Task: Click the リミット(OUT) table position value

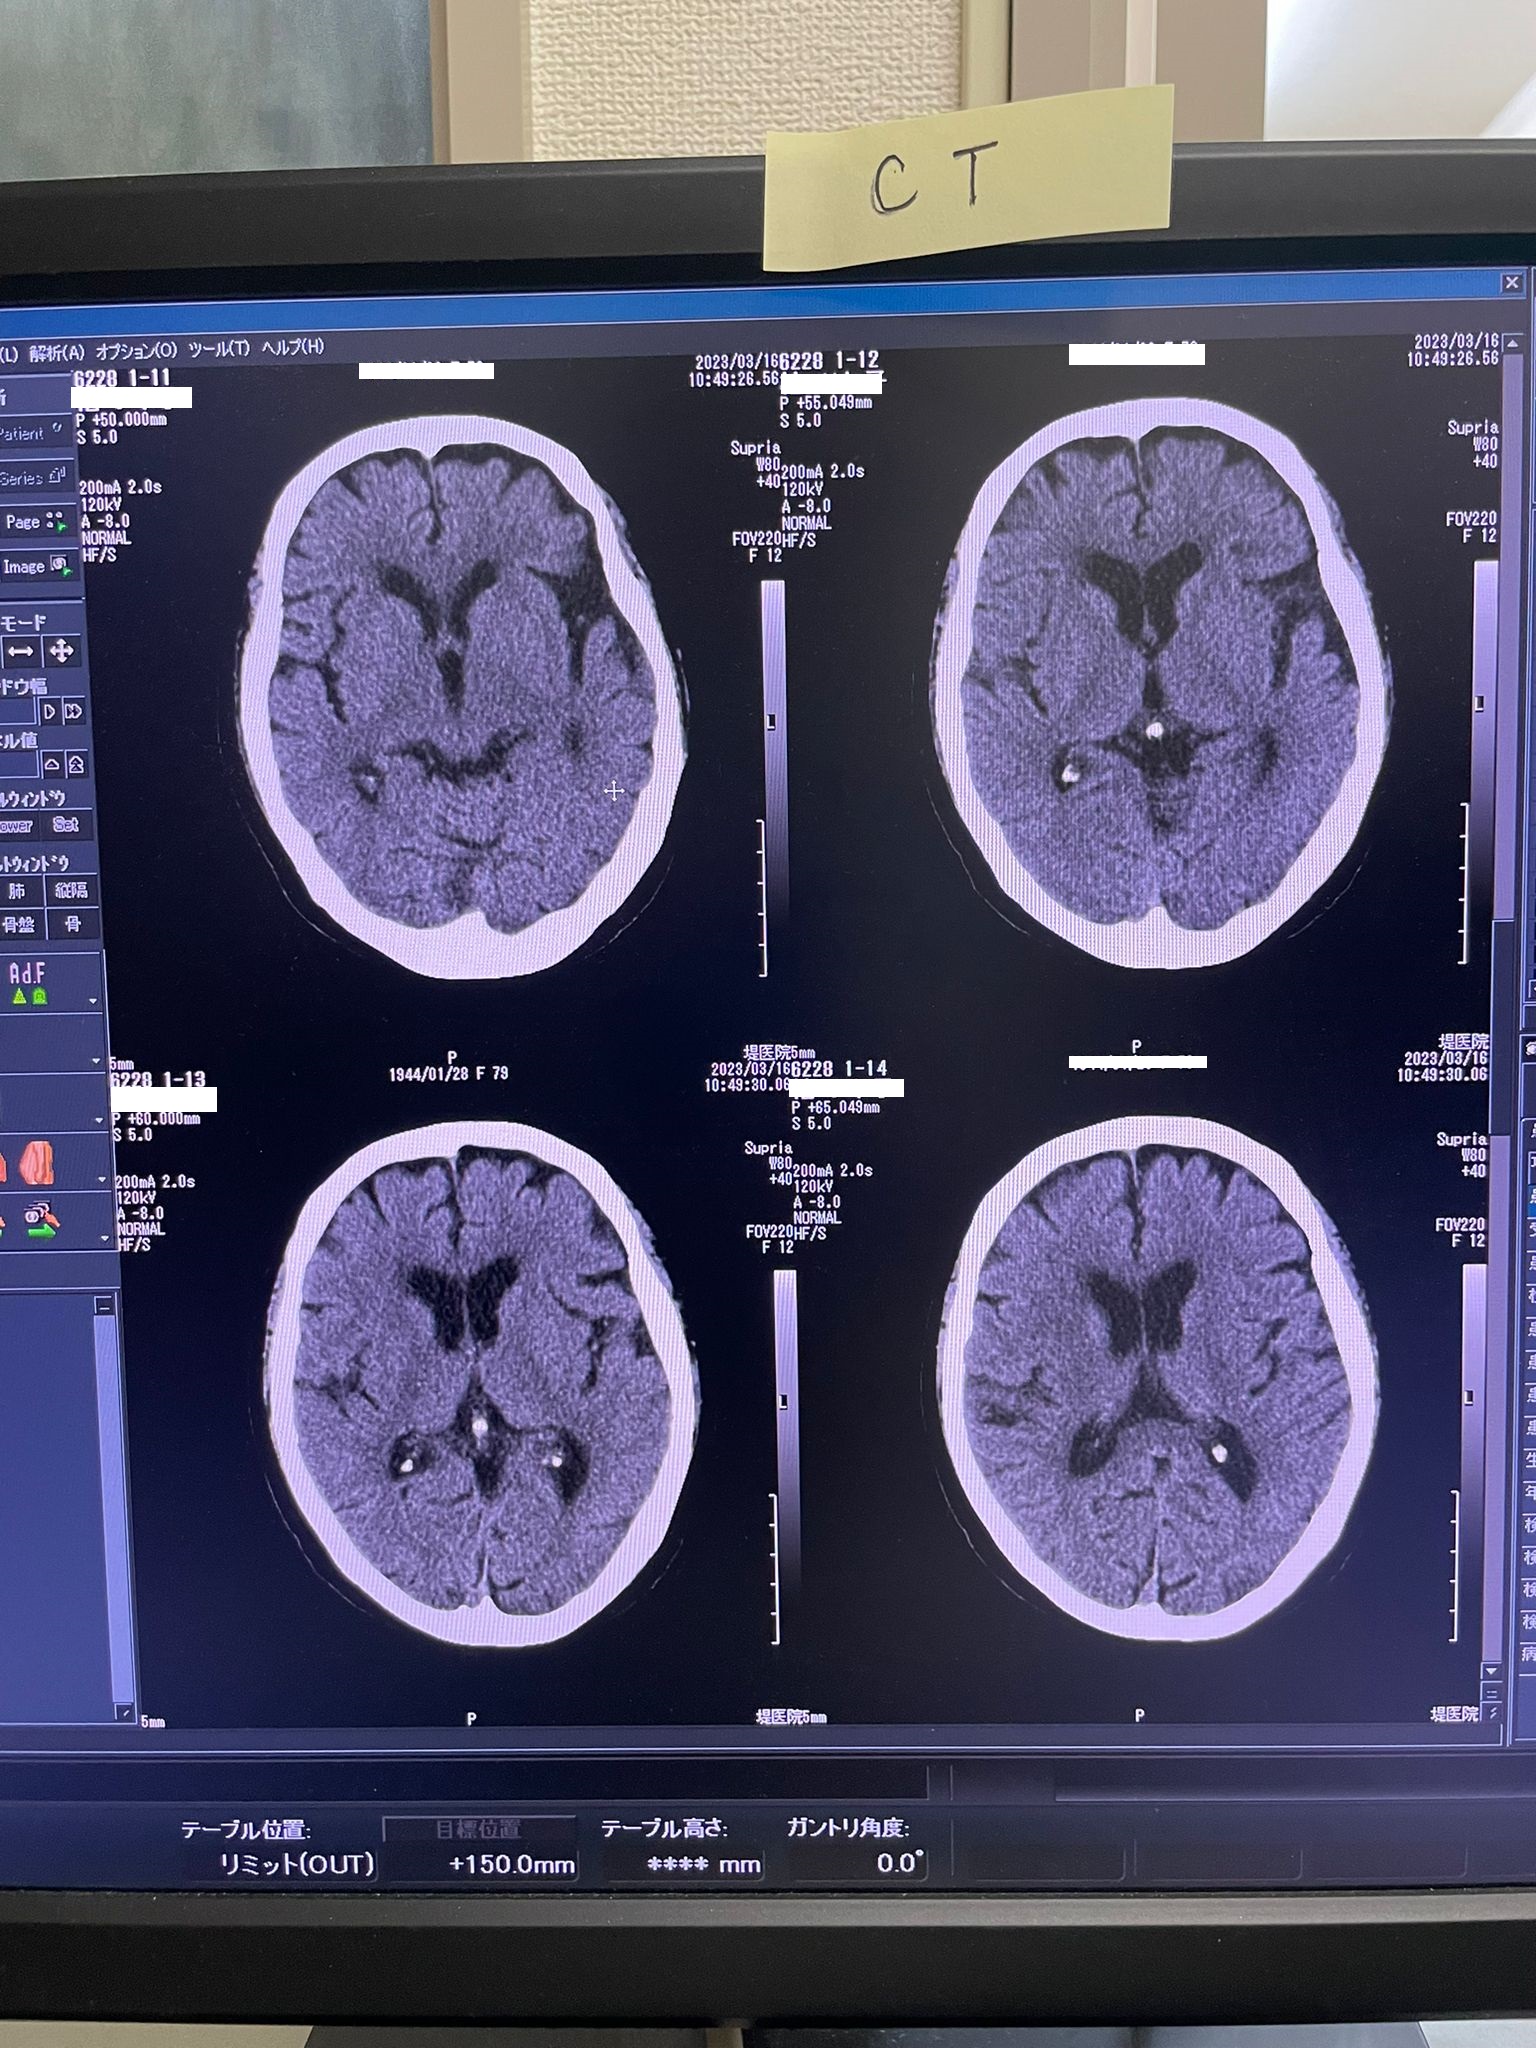Action: [296, 1864]
